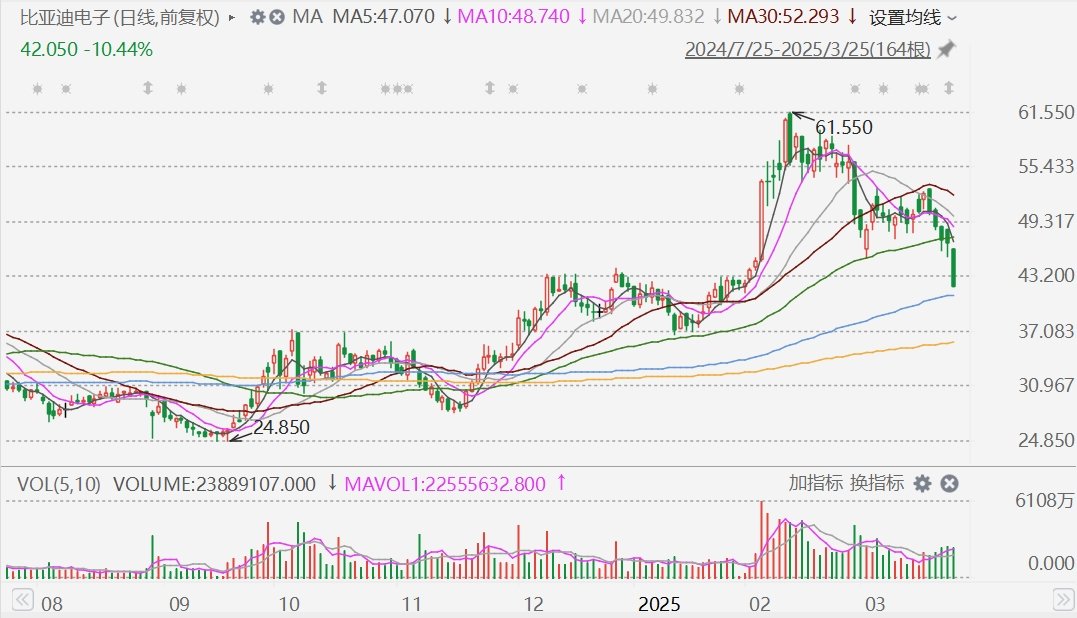Open MA settings gear beside stock title
This screenshot has height=618, width=1077.
coord(258,17)
